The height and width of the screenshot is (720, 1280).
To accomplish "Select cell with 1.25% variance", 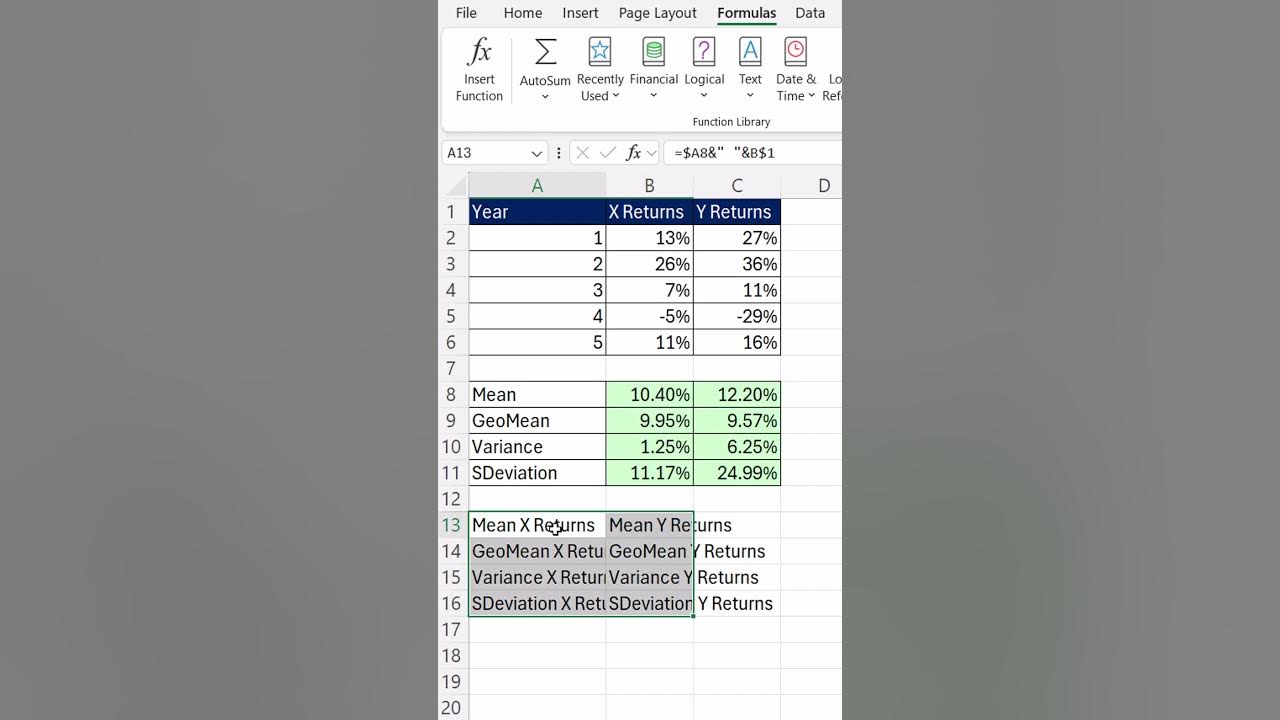I will click(x=649, y=446).
